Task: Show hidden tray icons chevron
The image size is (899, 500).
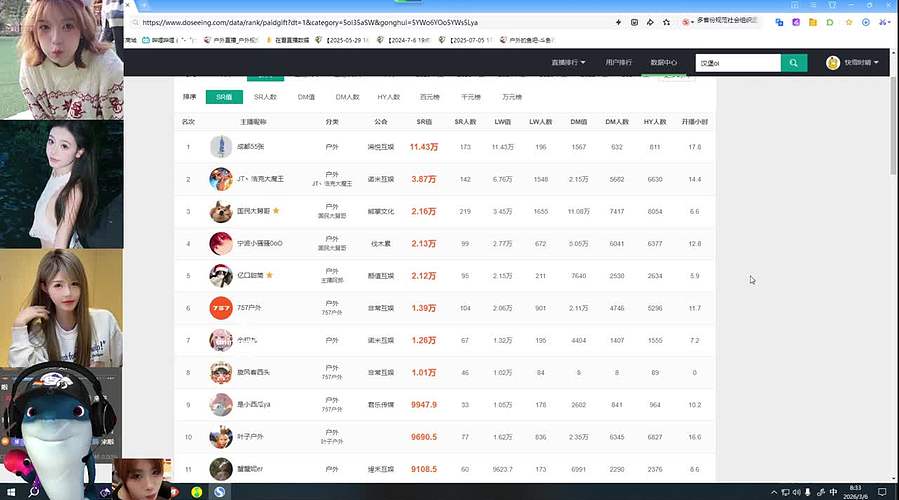Action: point(774,492)
